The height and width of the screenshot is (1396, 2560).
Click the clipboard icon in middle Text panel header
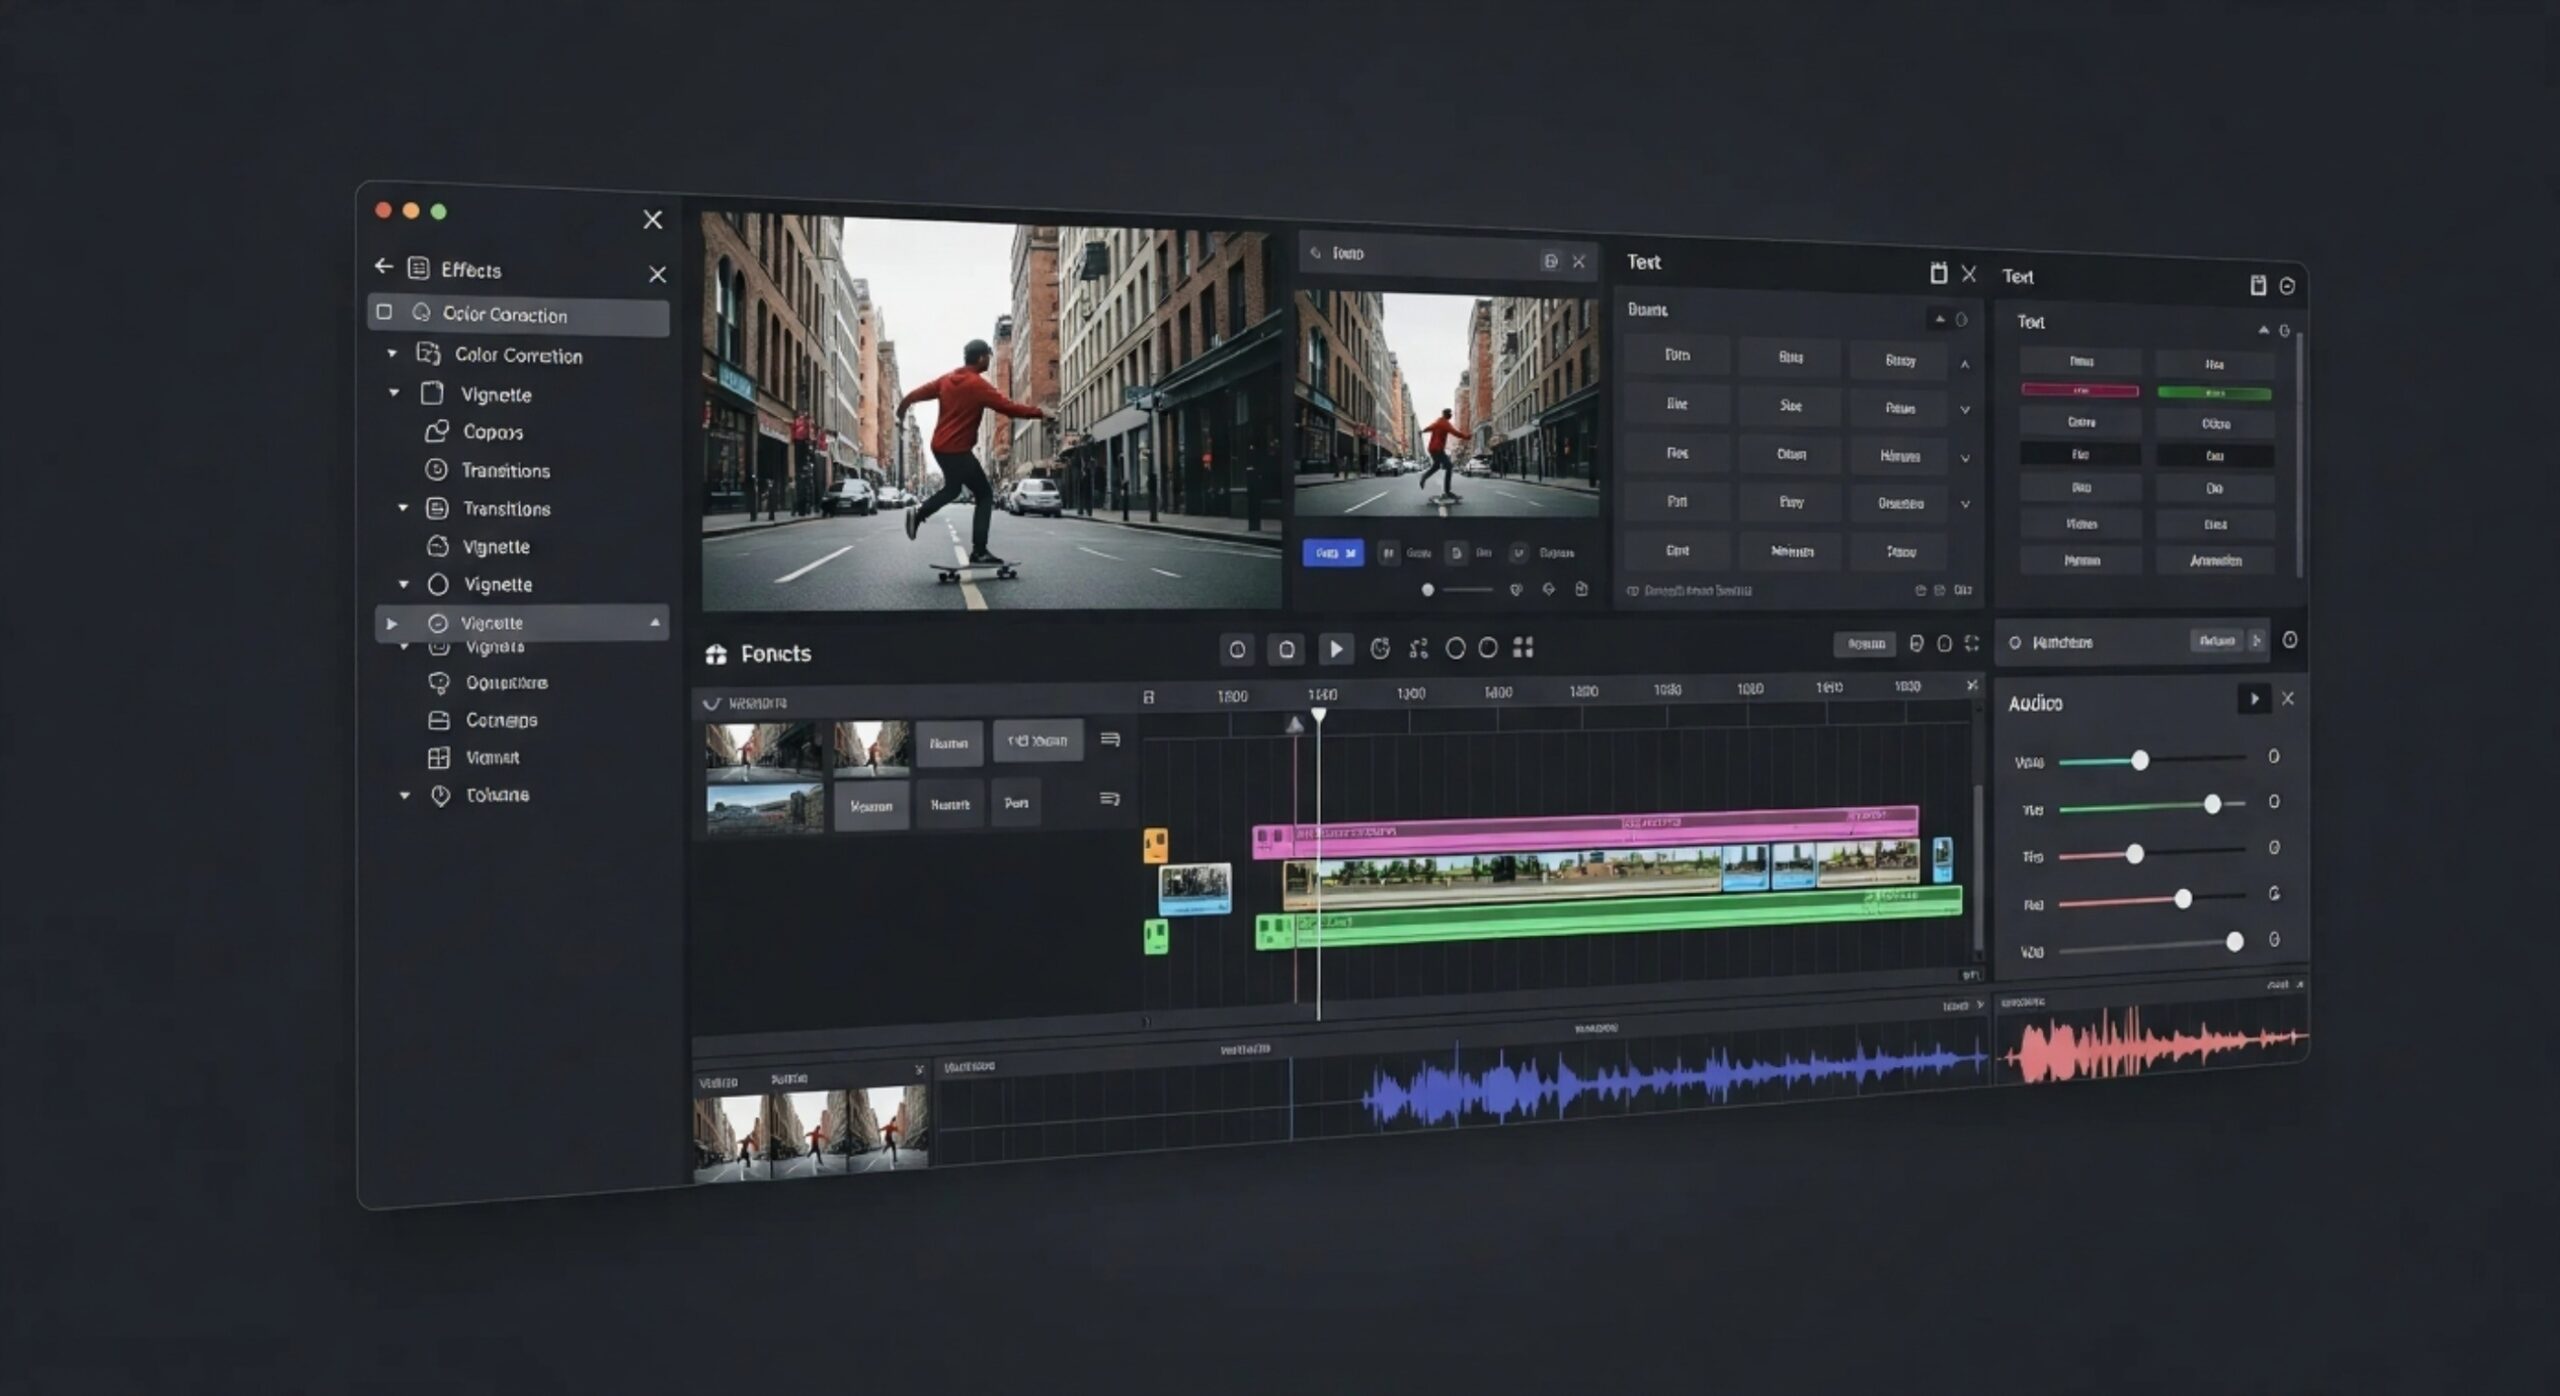click(x=1937, y=273)
